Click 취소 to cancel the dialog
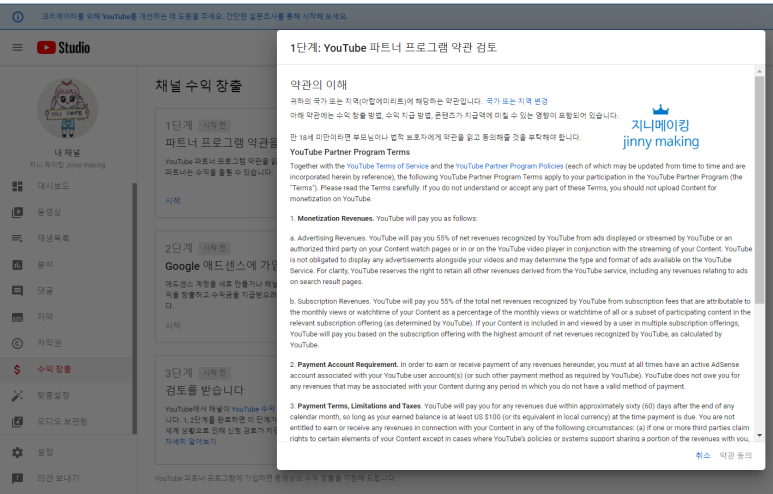The height and width of the screenshot is (494, 773). (703, 455)
